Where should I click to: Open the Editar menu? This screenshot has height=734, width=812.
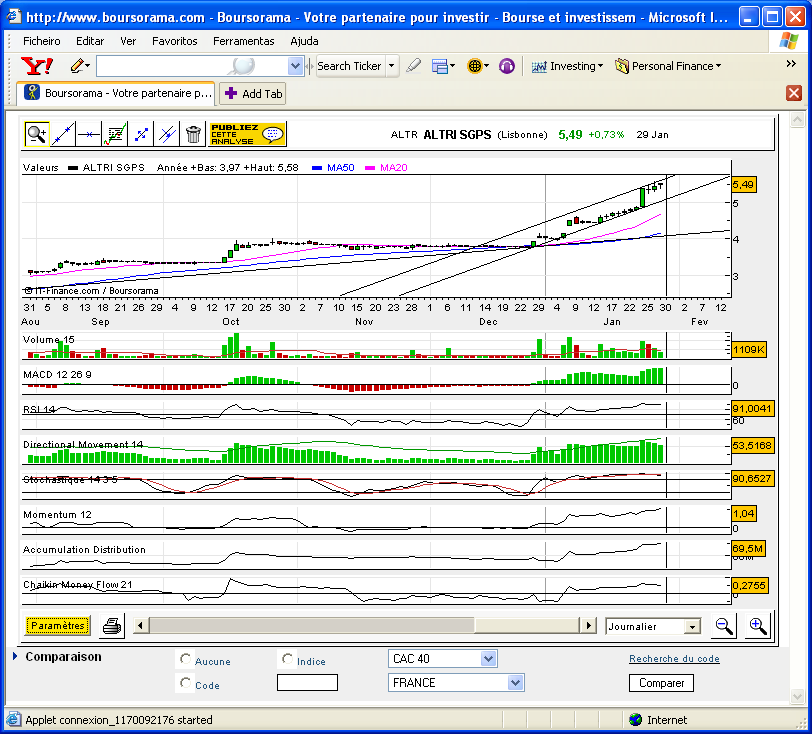pos(90,41)
